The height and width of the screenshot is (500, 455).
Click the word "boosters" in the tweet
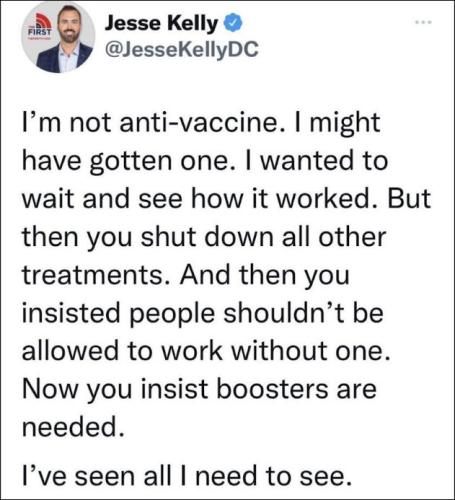(272, 390)
